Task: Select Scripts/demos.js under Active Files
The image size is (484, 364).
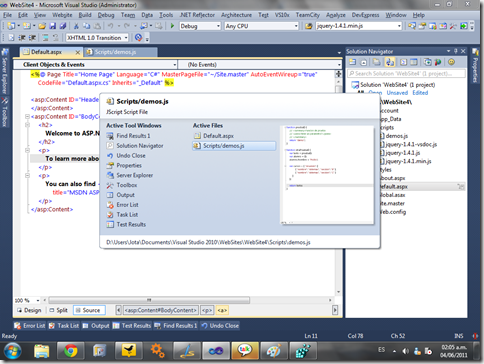Action: (234, 146)
